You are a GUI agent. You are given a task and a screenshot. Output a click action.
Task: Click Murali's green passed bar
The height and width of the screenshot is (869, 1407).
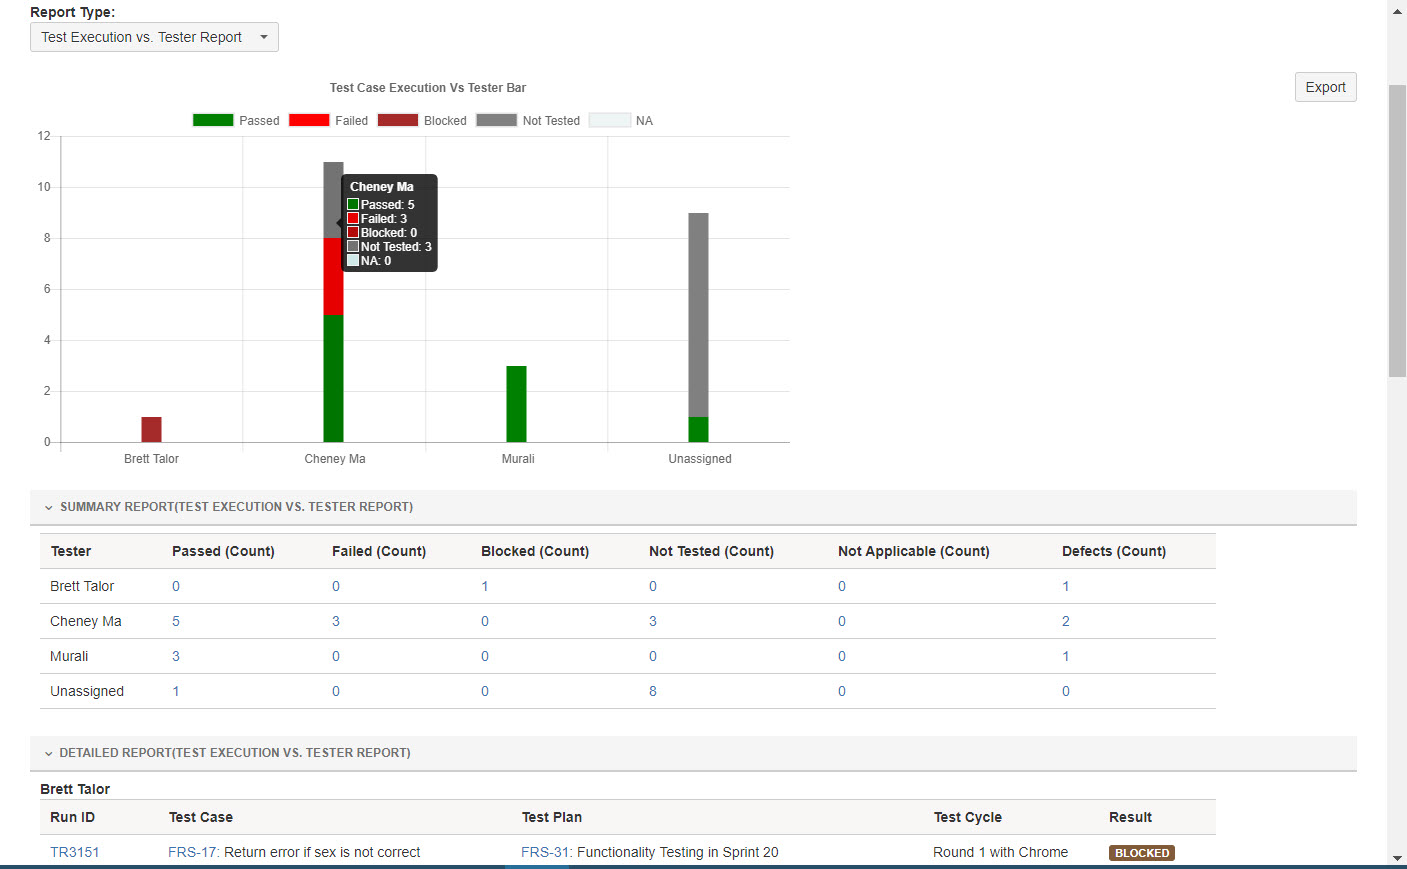(x=516, y=404)
